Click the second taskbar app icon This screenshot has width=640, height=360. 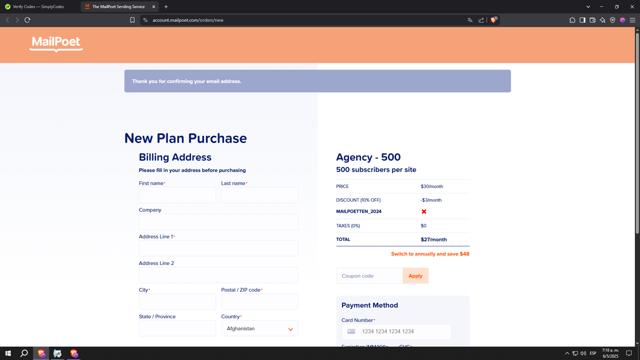point(58,353)
